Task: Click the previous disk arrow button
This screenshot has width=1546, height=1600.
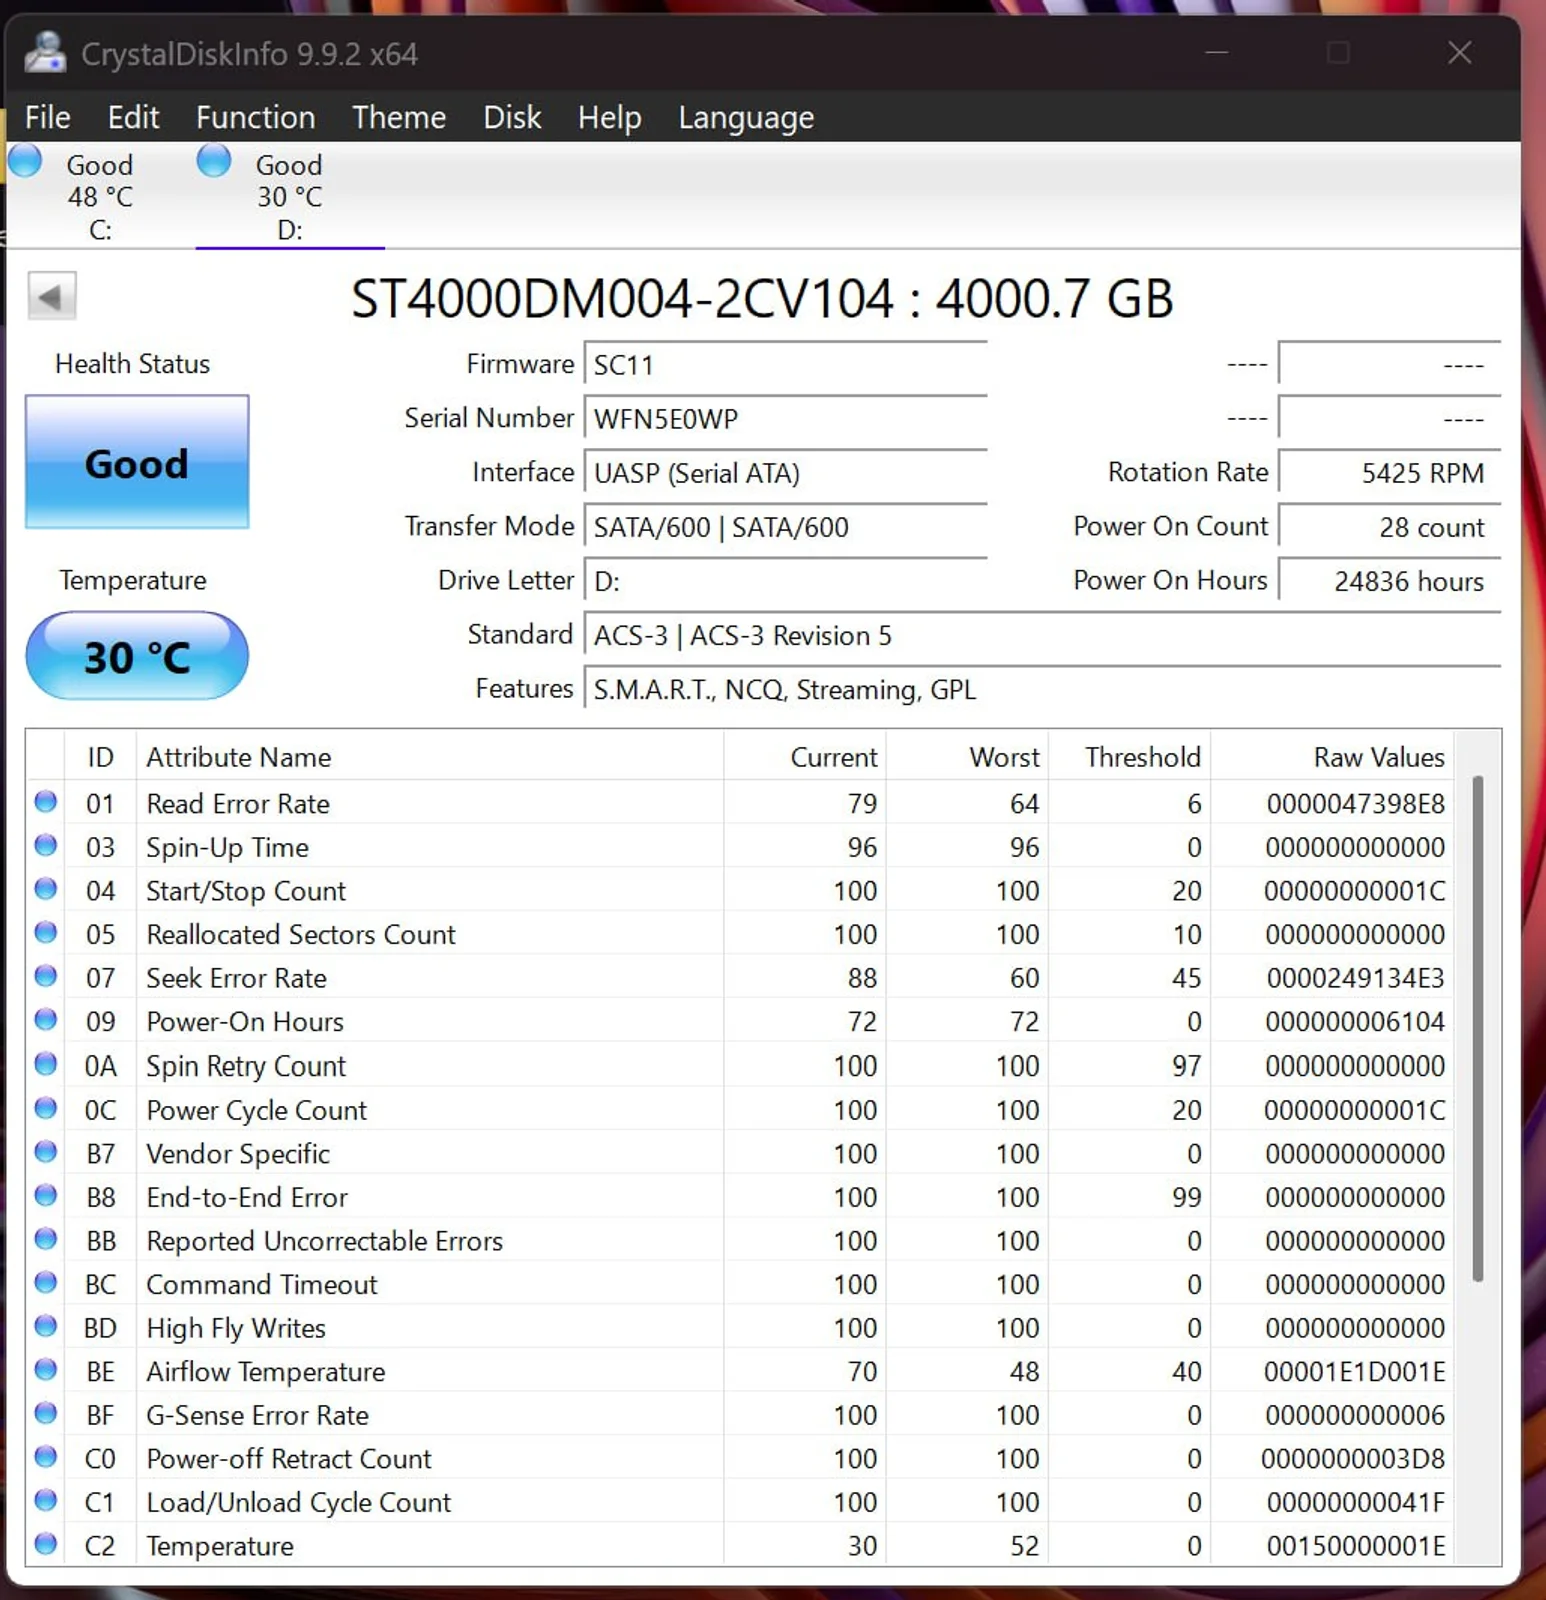Action: [52, 296]
